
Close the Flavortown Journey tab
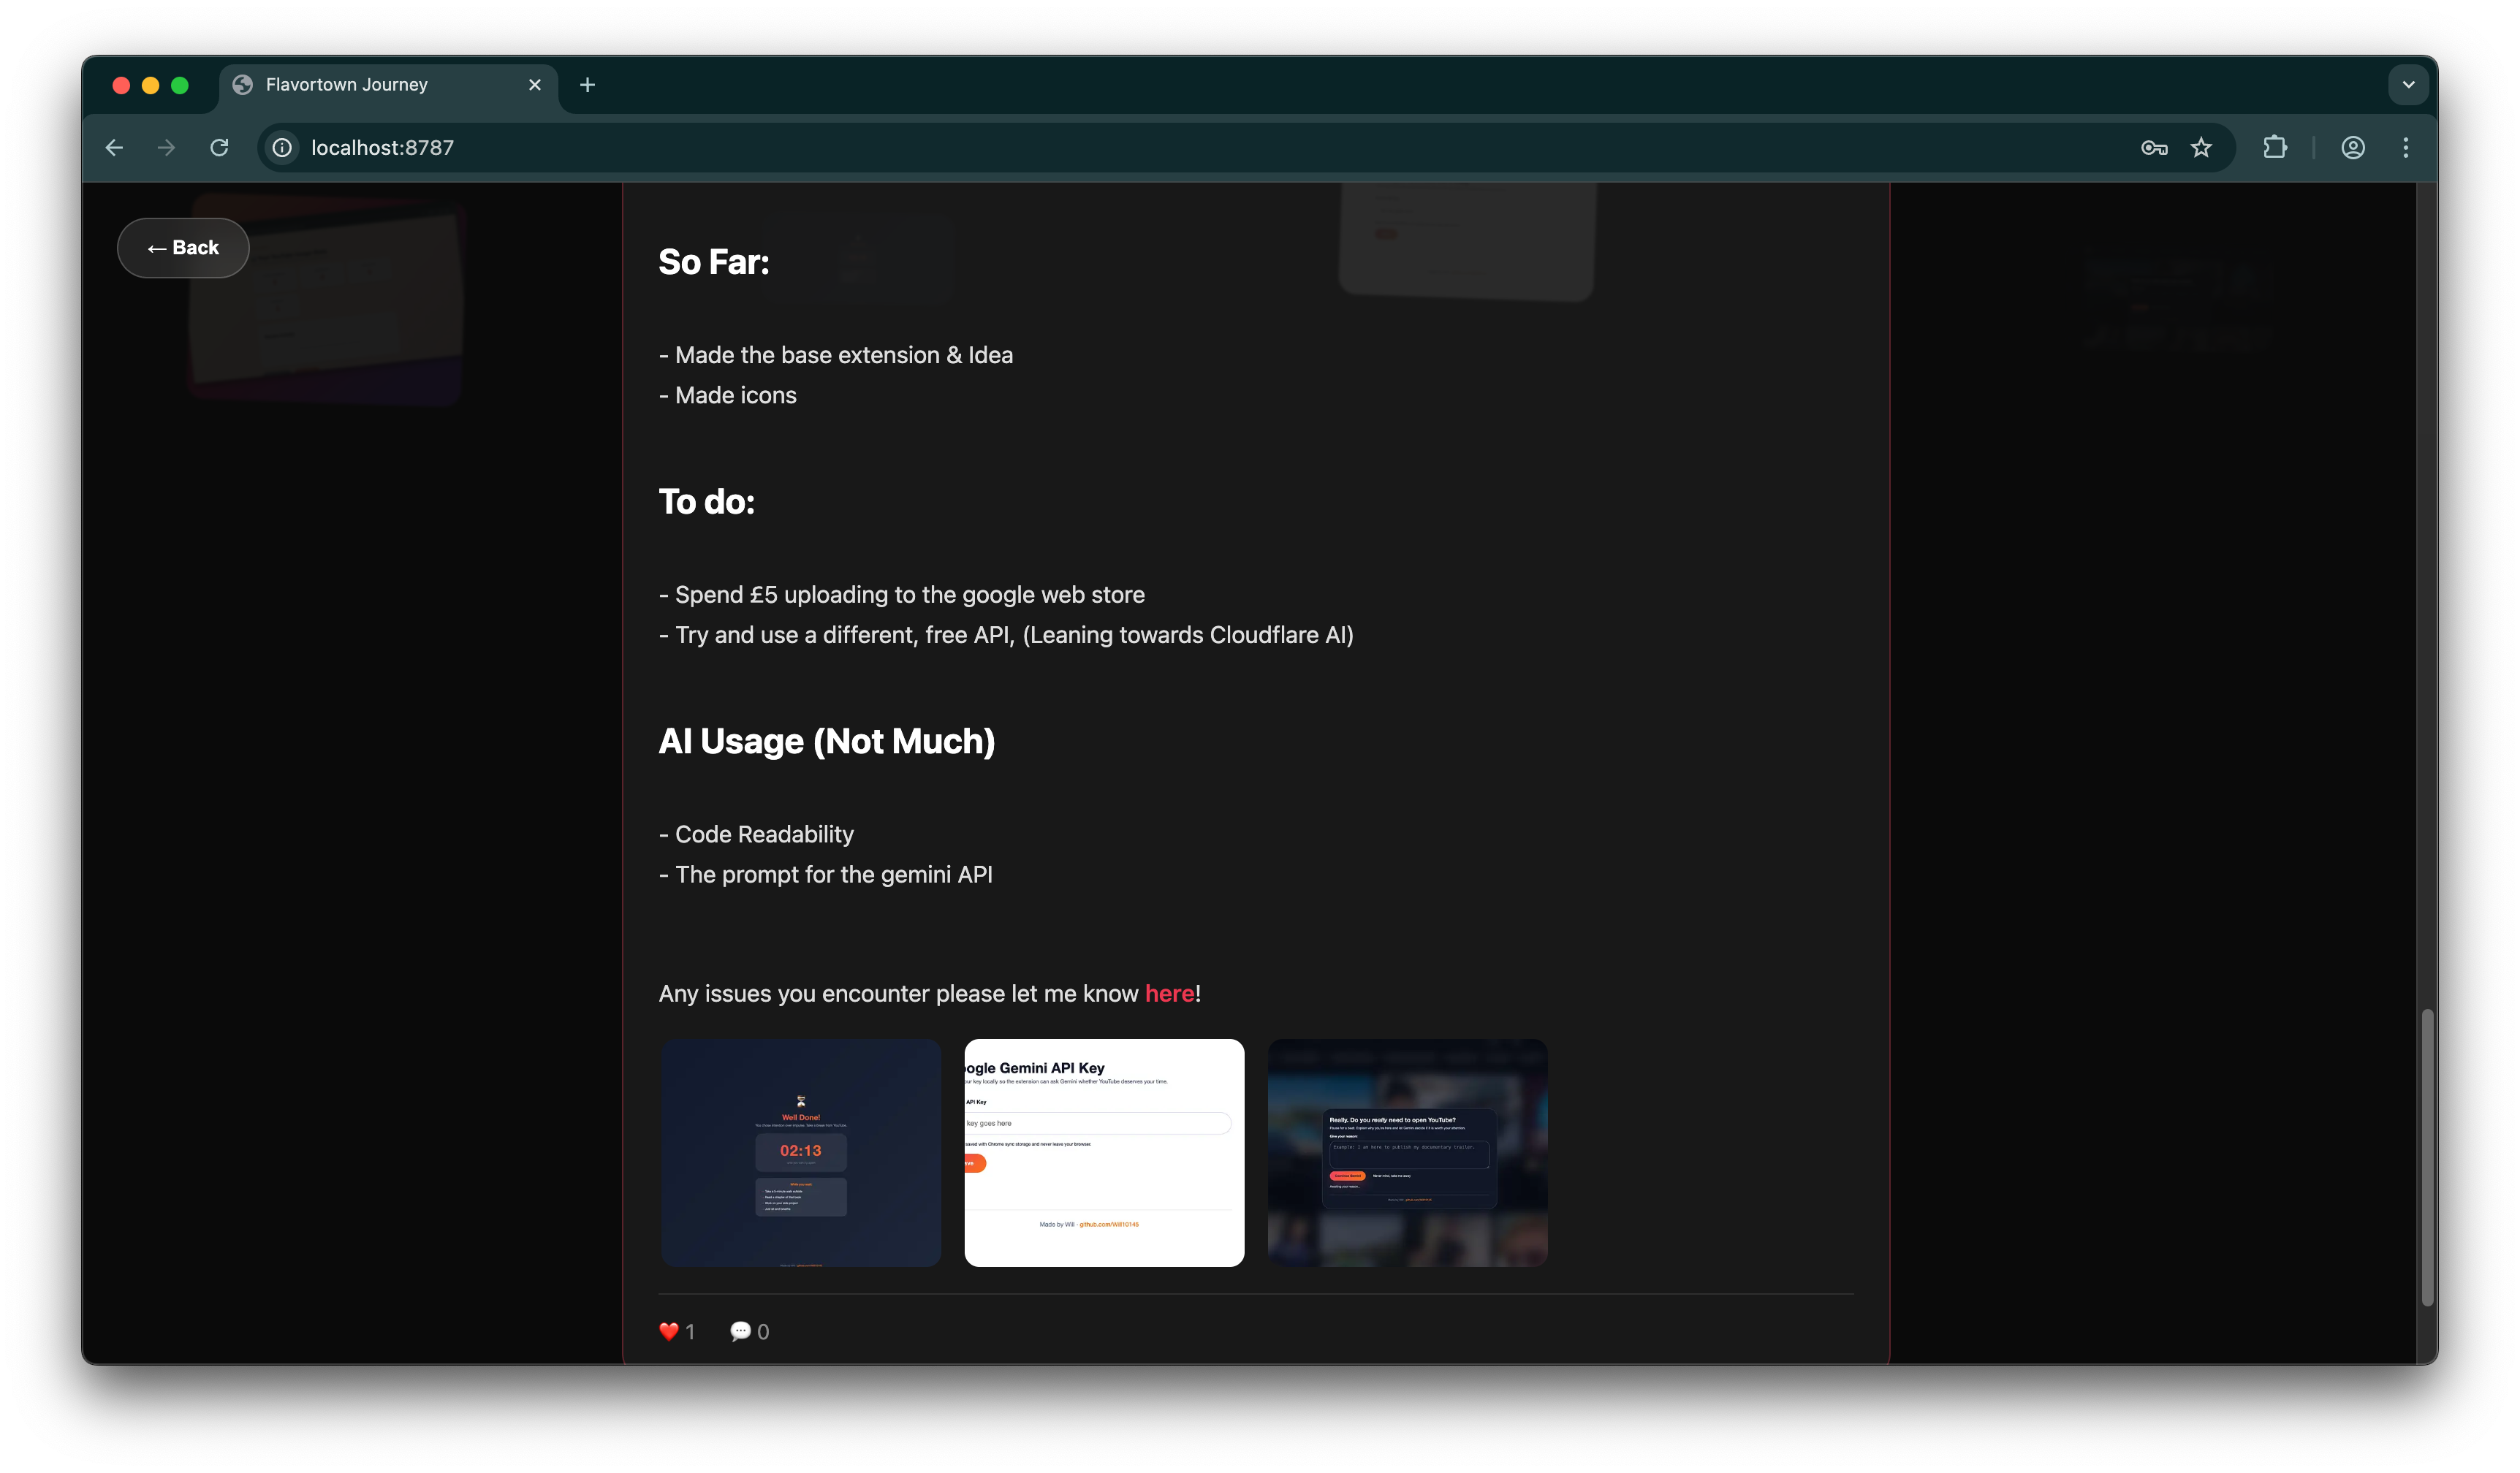(535, 85)
